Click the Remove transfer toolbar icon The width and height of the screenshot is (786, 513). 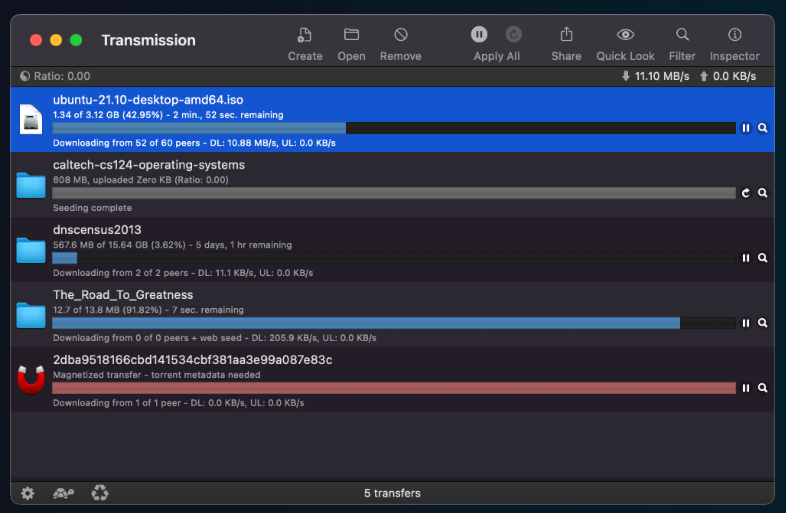(400, 35)
